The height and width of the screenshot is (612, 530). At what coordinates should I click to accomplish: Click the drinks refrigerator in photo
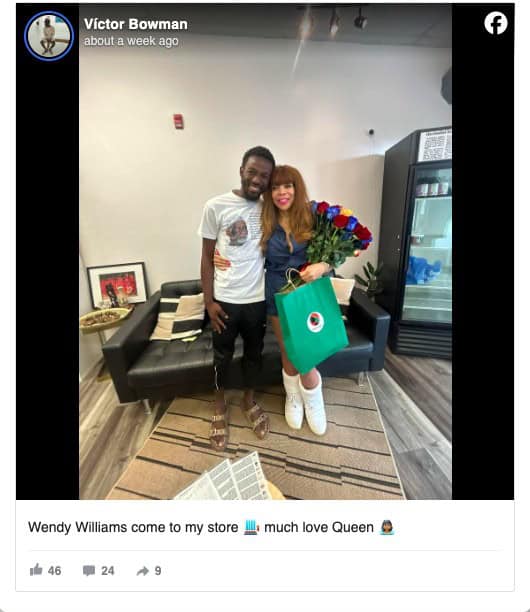click(417, 242)
